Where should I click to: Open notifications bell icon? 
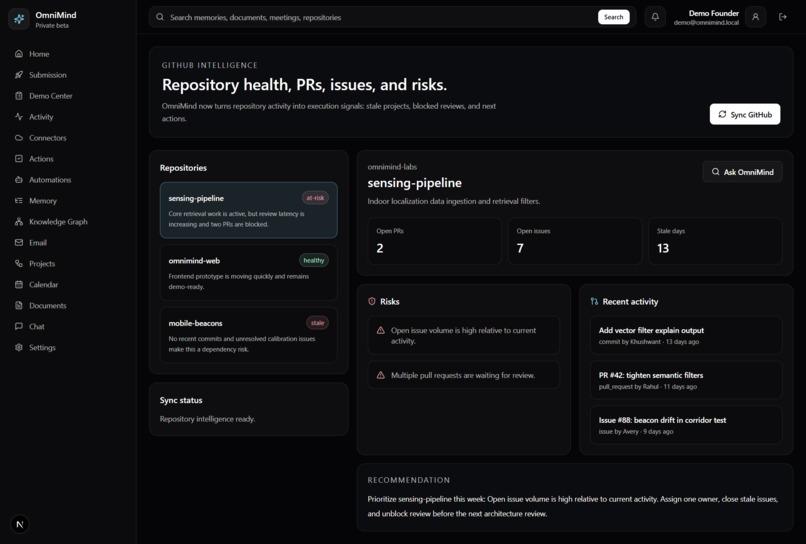(x=655, y=17)
